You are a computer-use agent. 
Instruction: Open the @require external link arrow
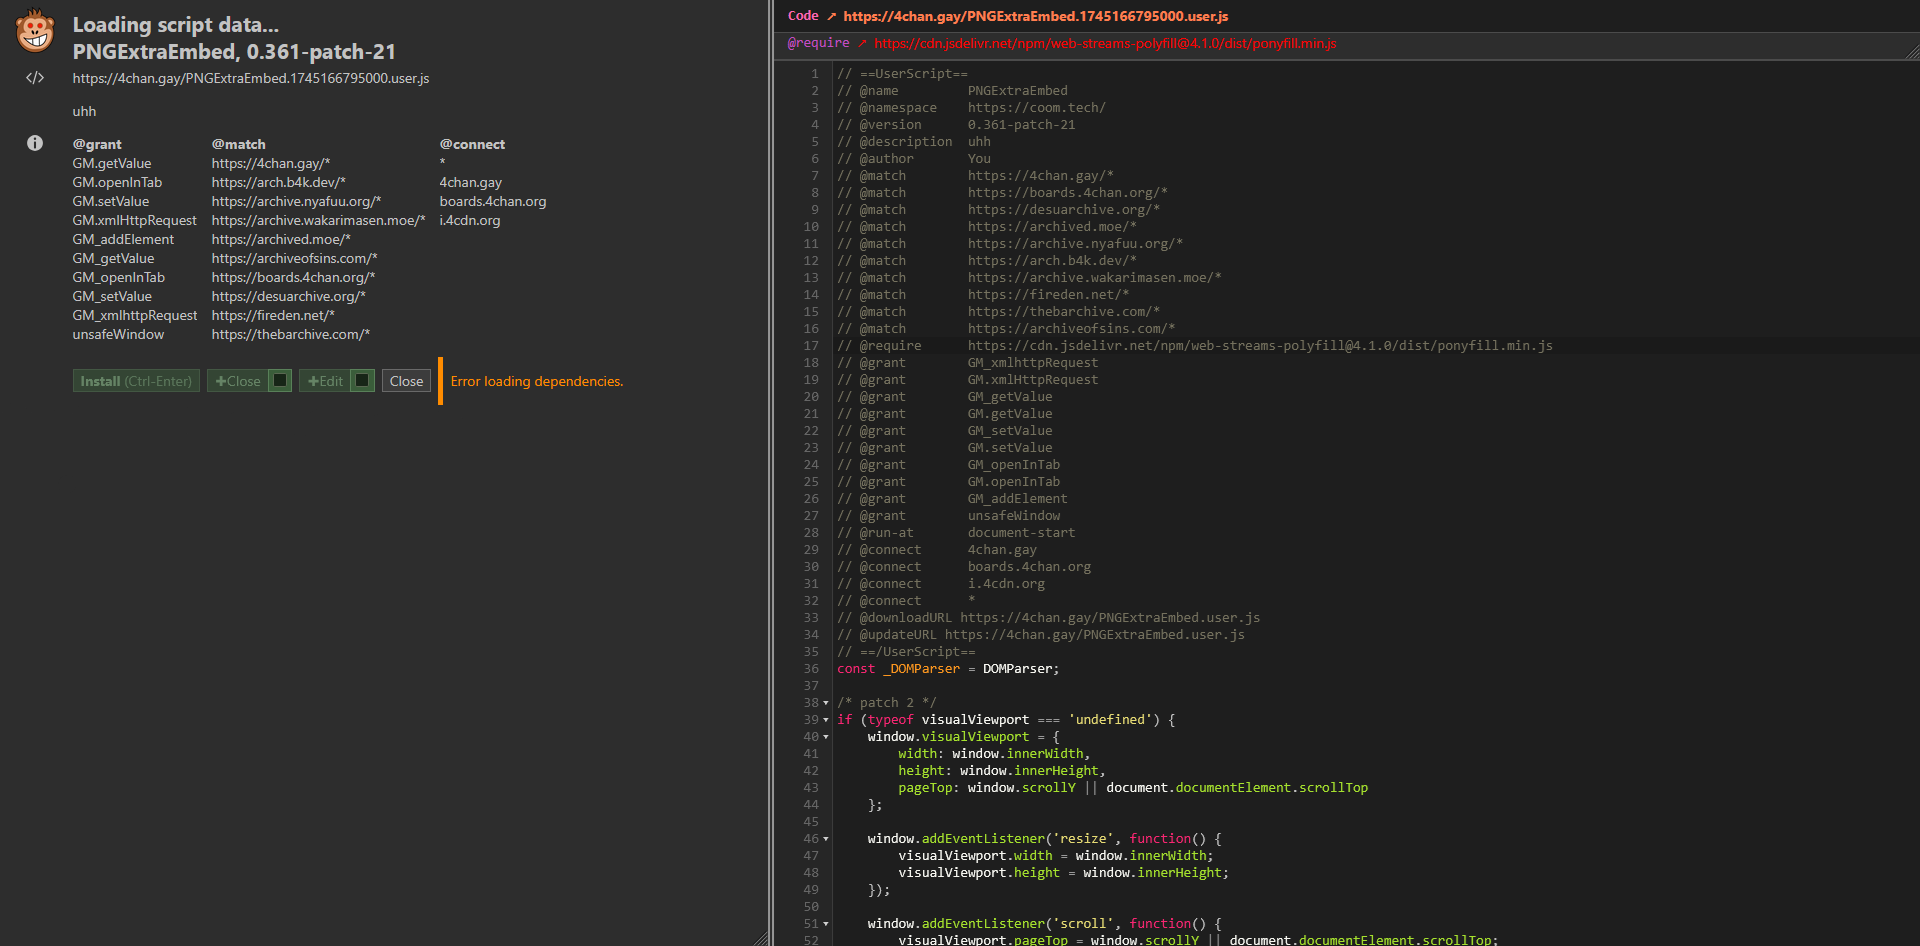point(862,43)
